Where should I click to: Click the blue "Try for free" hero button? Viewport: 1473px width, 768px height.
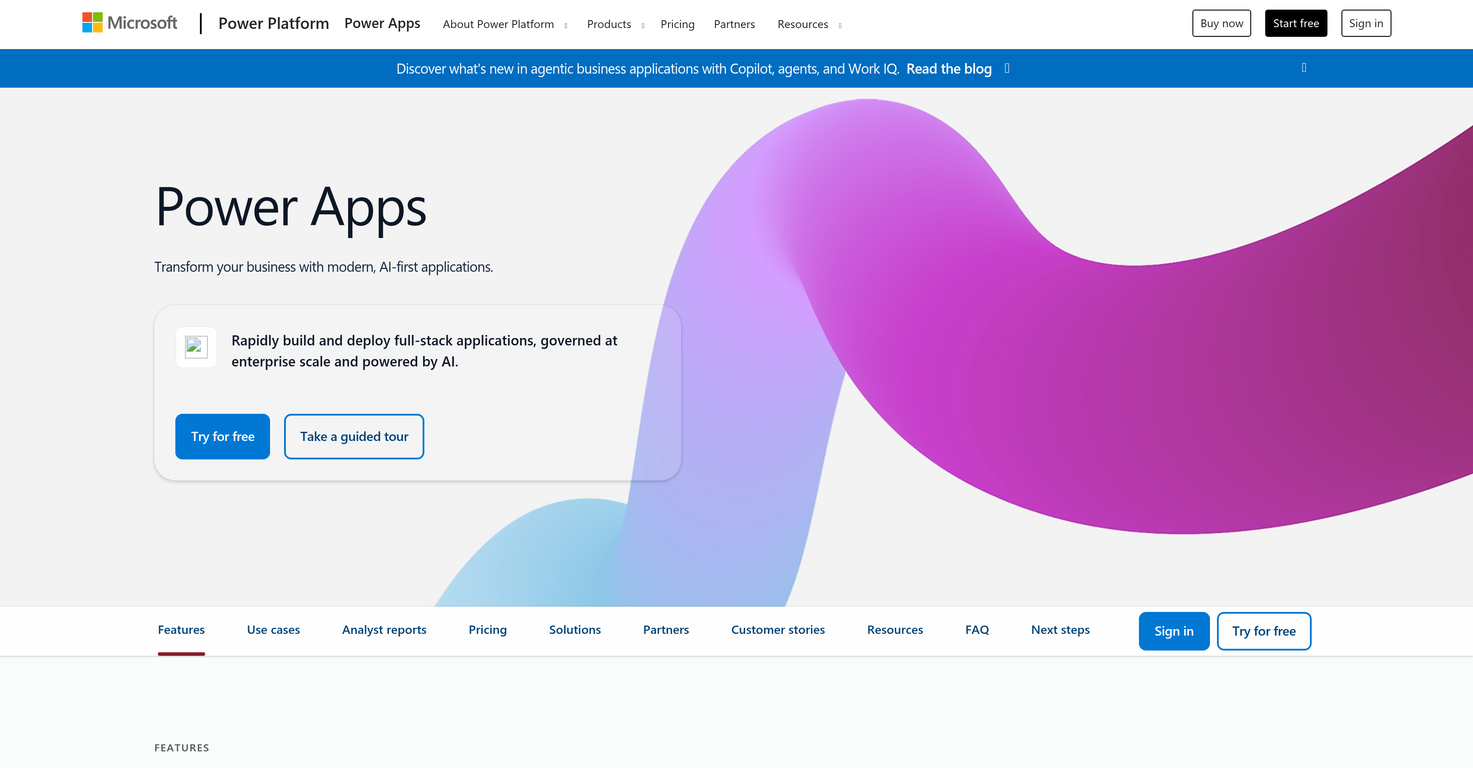(222, 436)
